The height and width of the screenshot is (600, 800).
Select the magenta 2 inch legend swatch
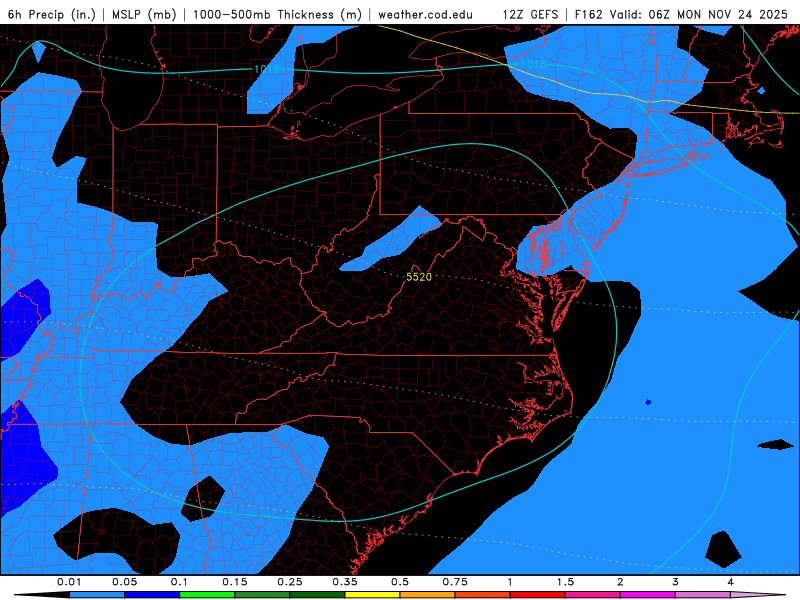(648, 595)
